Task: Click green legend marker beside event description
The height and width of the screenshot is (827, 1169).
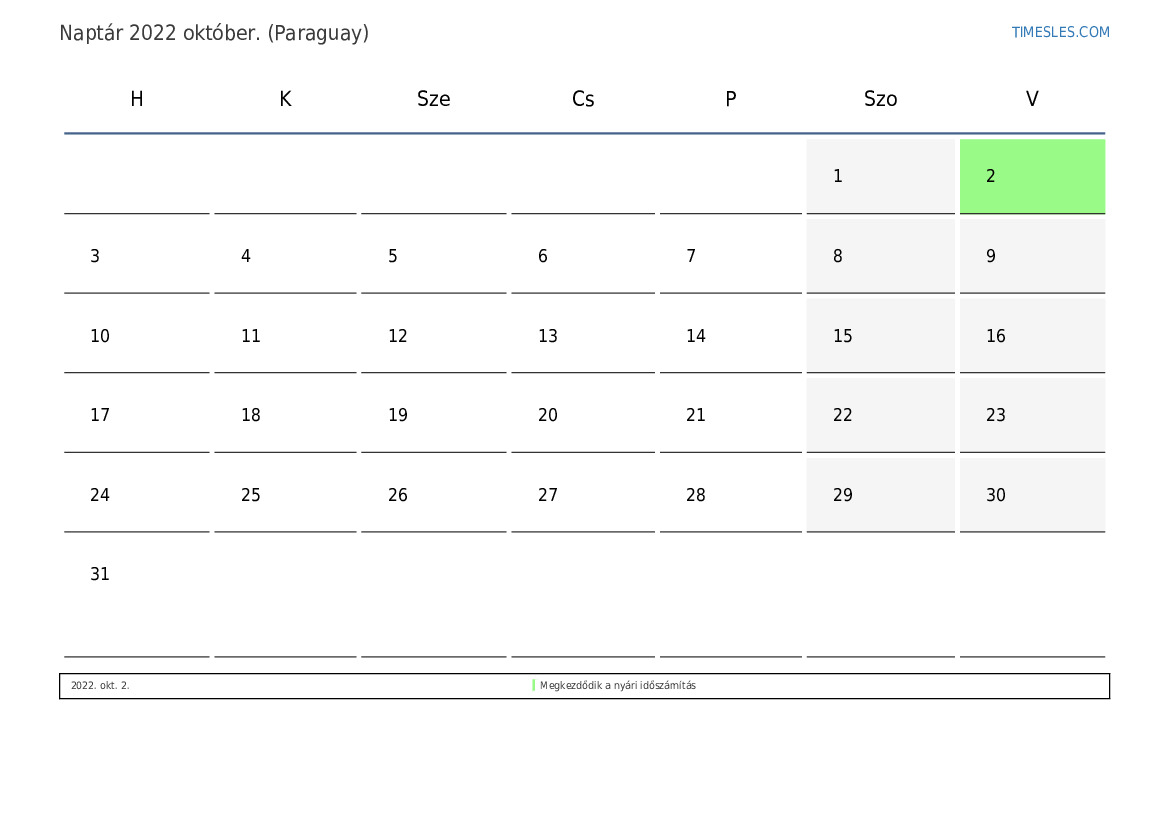Action: [x=534, y=686]
